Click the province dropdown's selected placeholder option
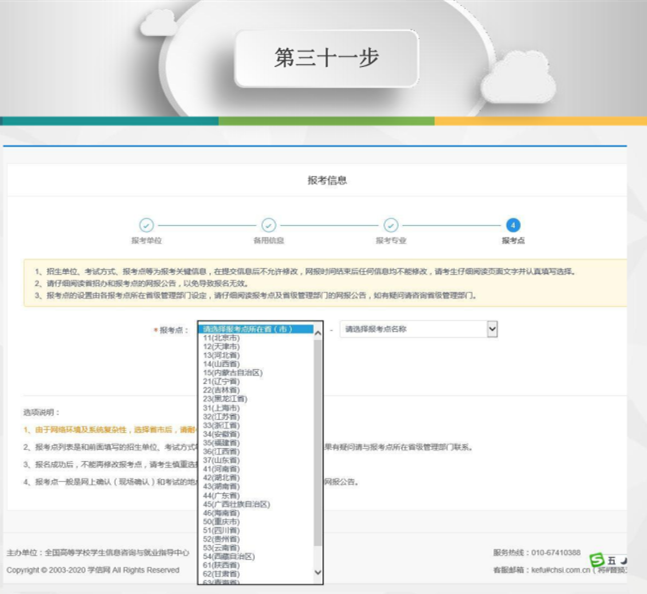The width and height of the screenshot is (647, 594). point(256,329)
